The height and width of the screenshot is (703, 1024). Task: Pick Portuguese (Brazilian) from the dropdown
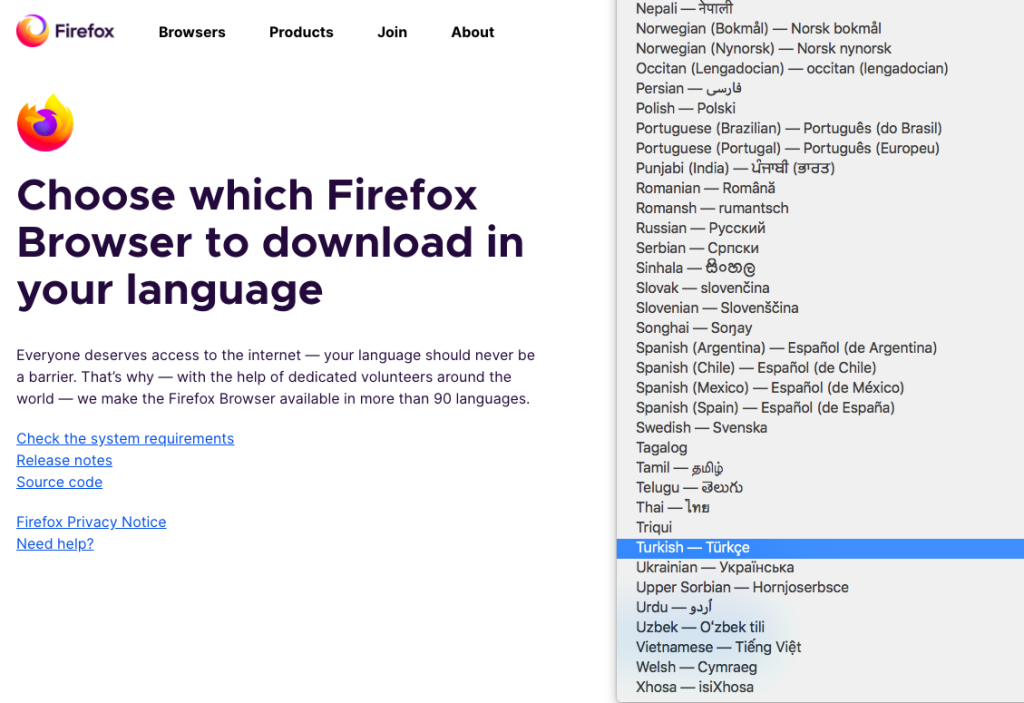tap(788, 128)
